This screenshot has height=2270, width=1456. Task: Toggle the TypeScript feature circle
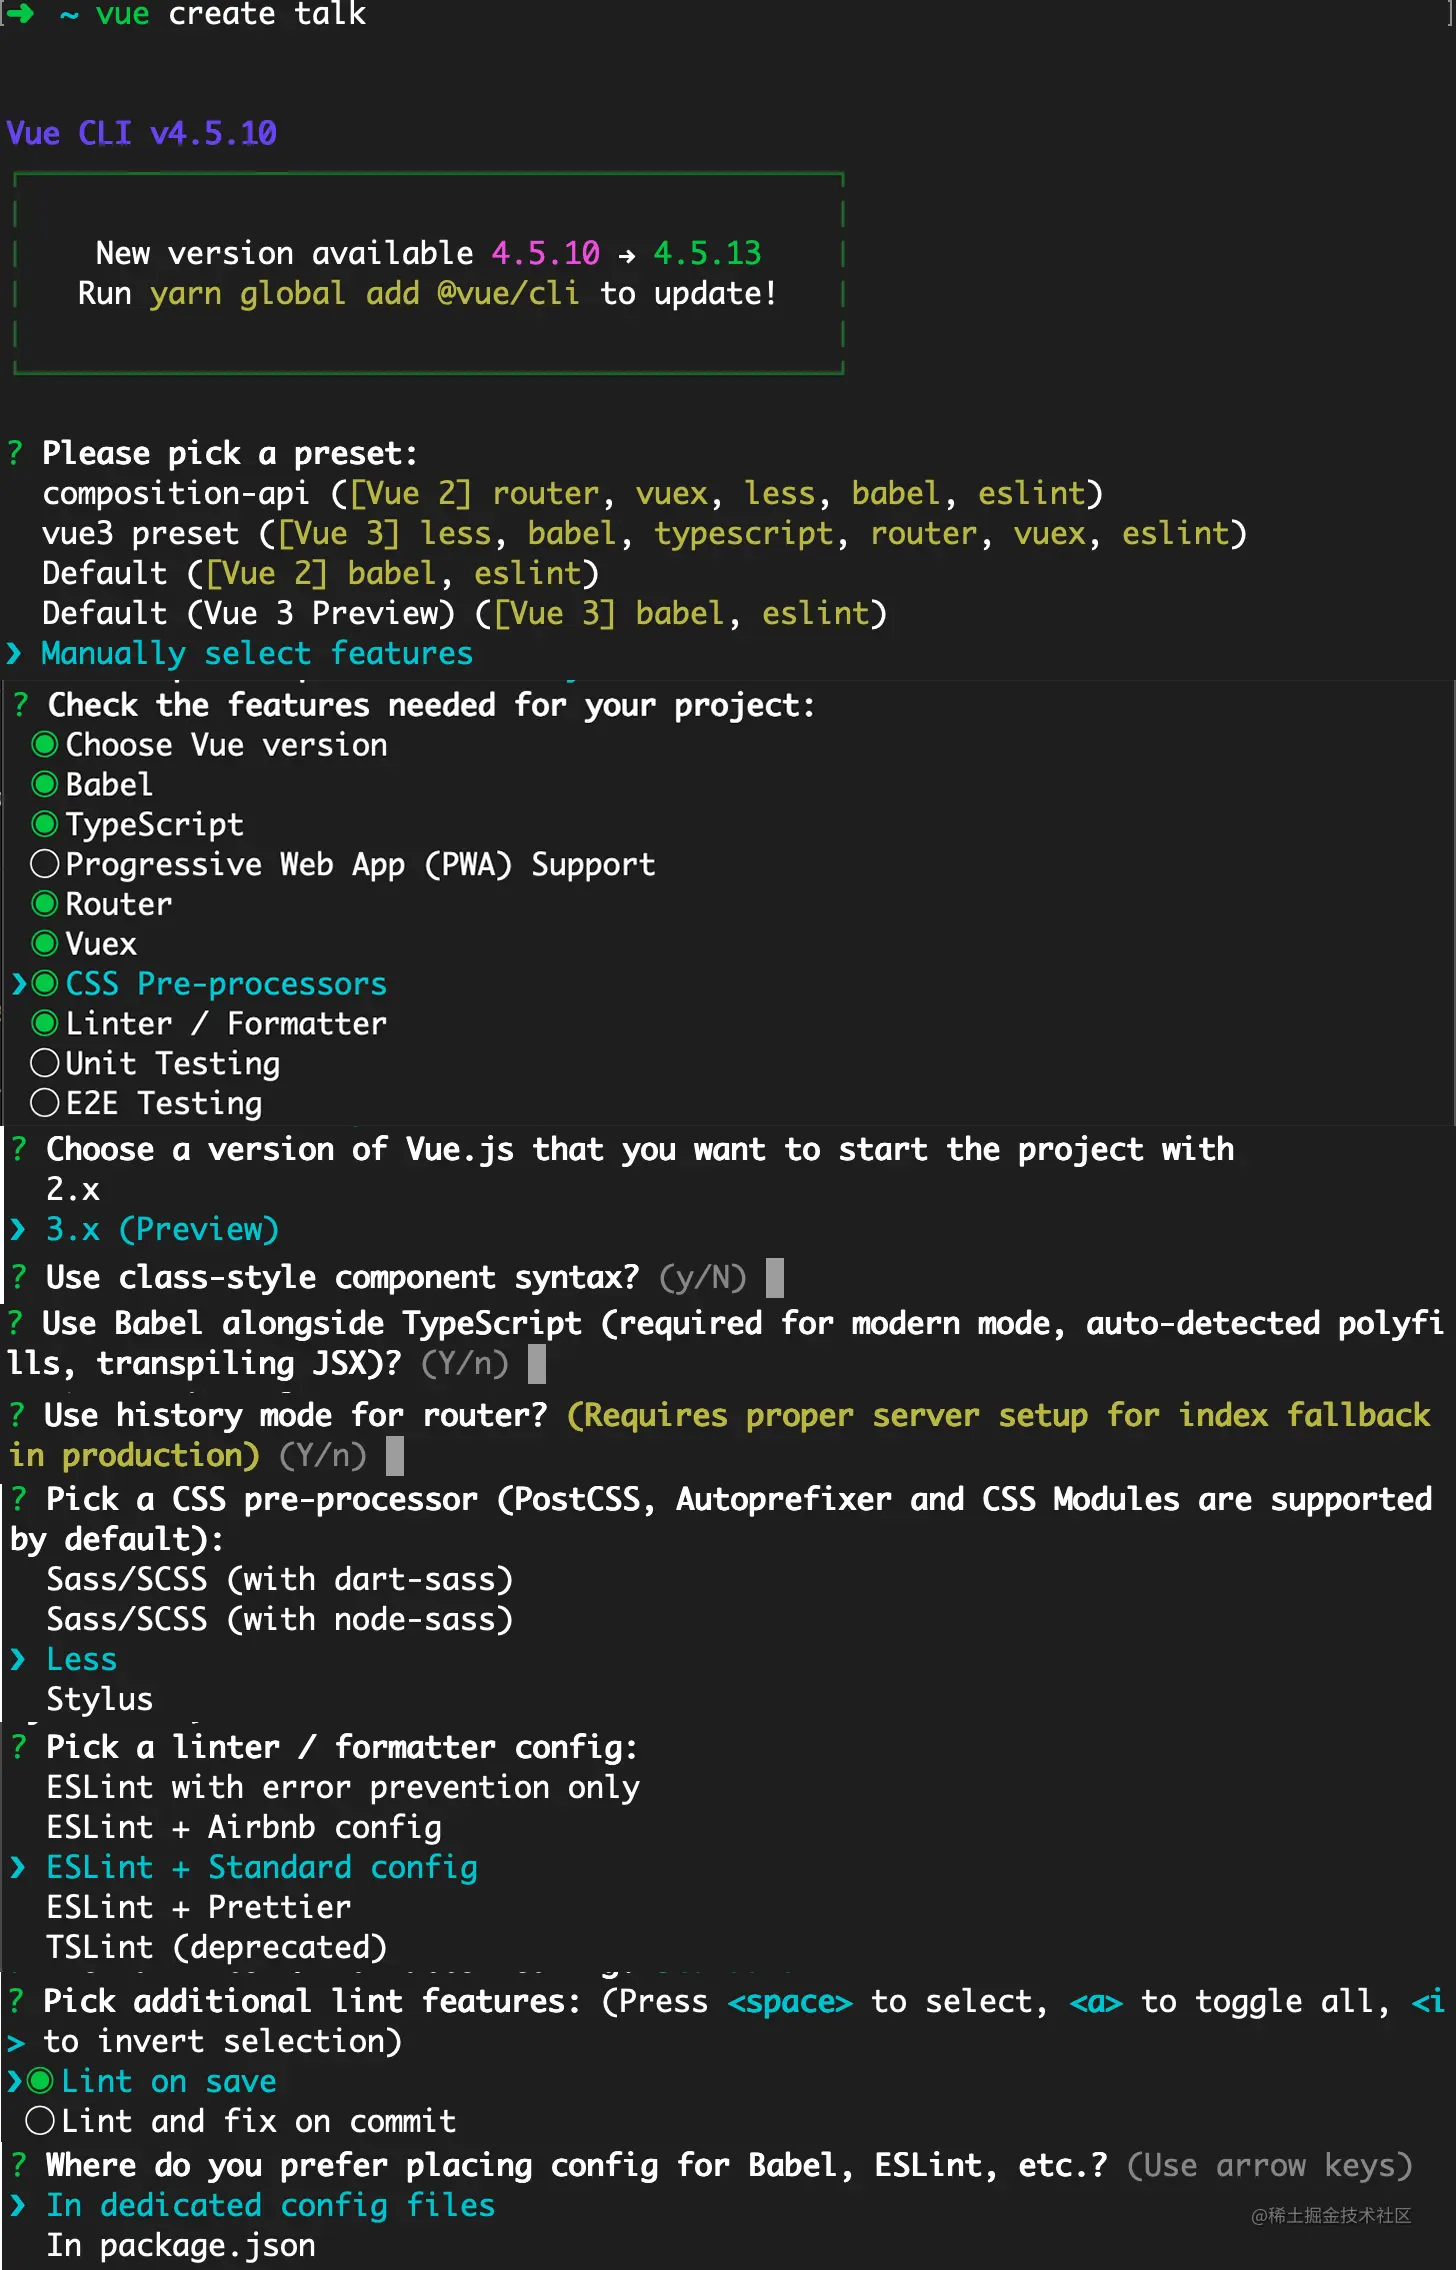tap(44, 824)
